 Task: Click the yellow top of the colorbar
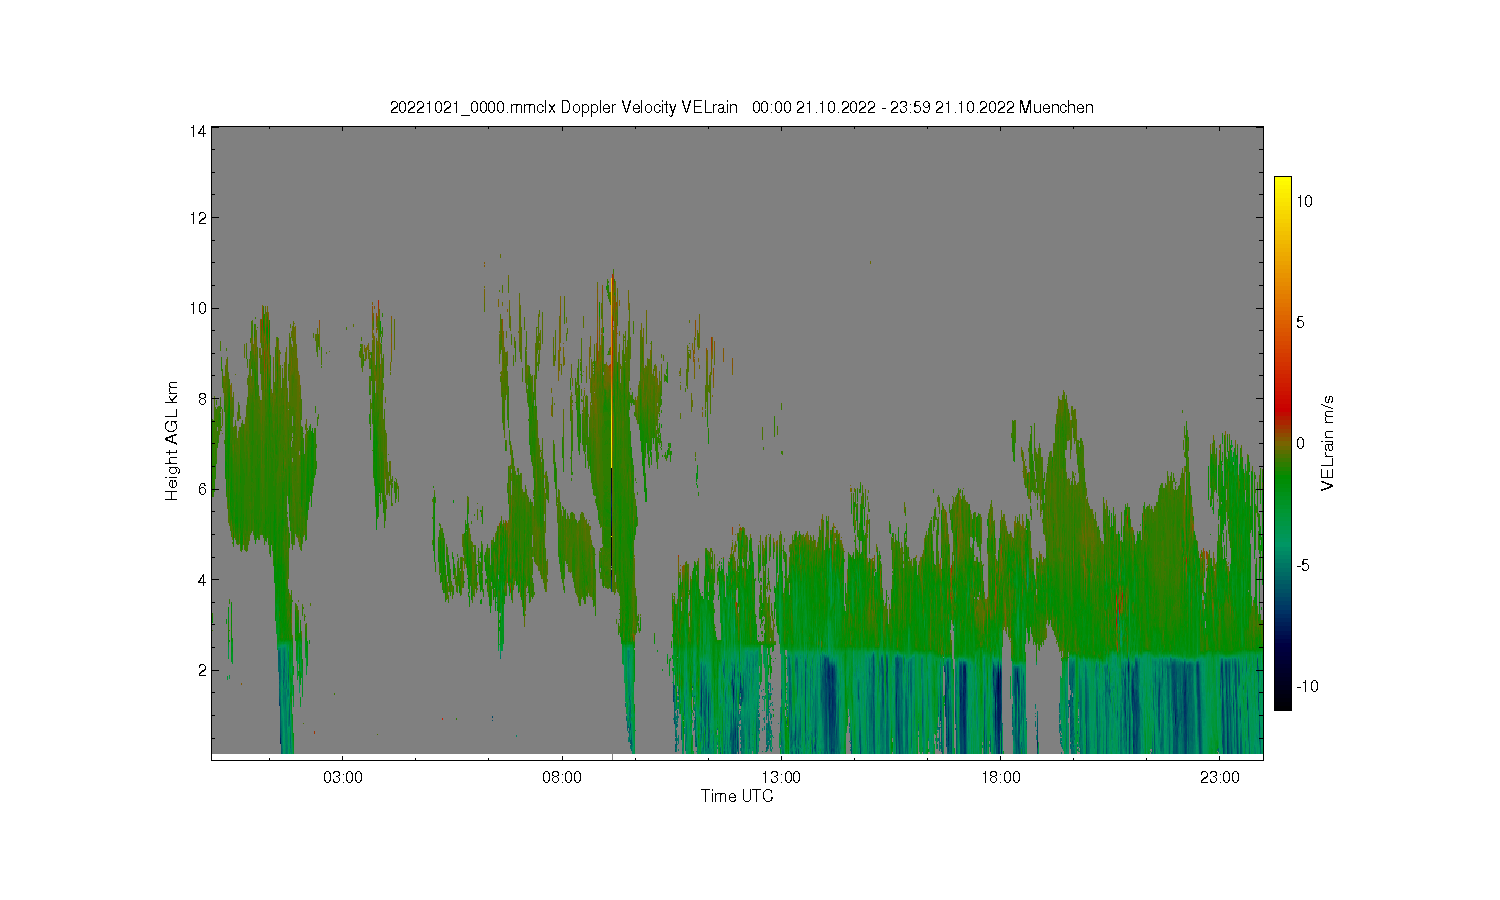point(1282,187)
